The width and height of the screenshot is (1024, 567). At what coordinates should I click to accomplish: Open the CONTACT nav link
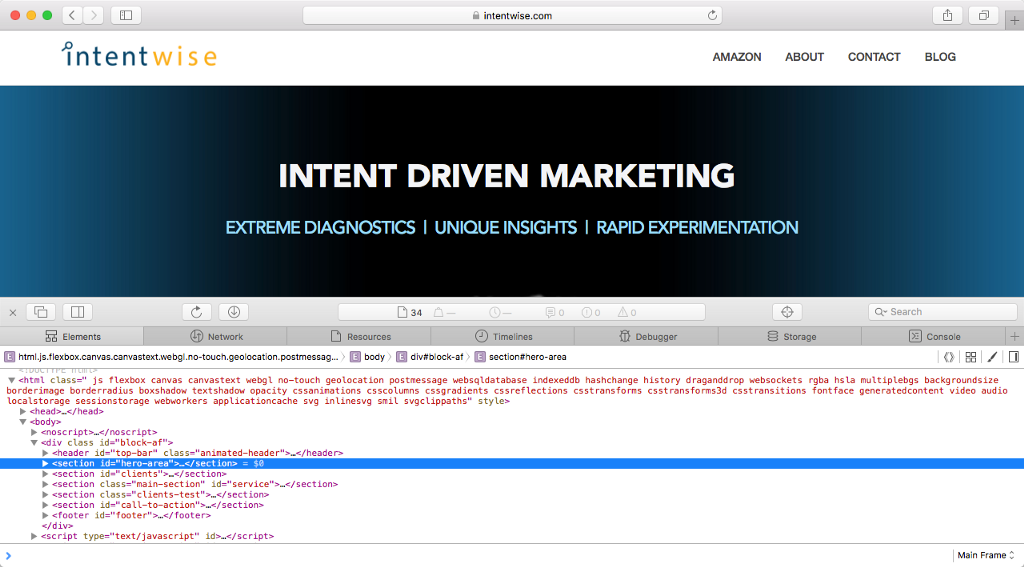coord(874,57)
